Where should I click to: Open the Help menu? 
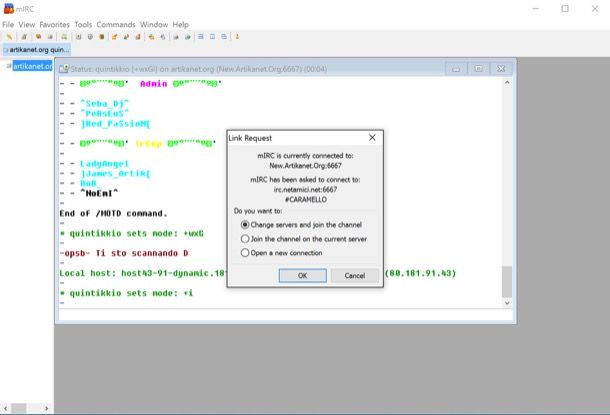point(181,25)
